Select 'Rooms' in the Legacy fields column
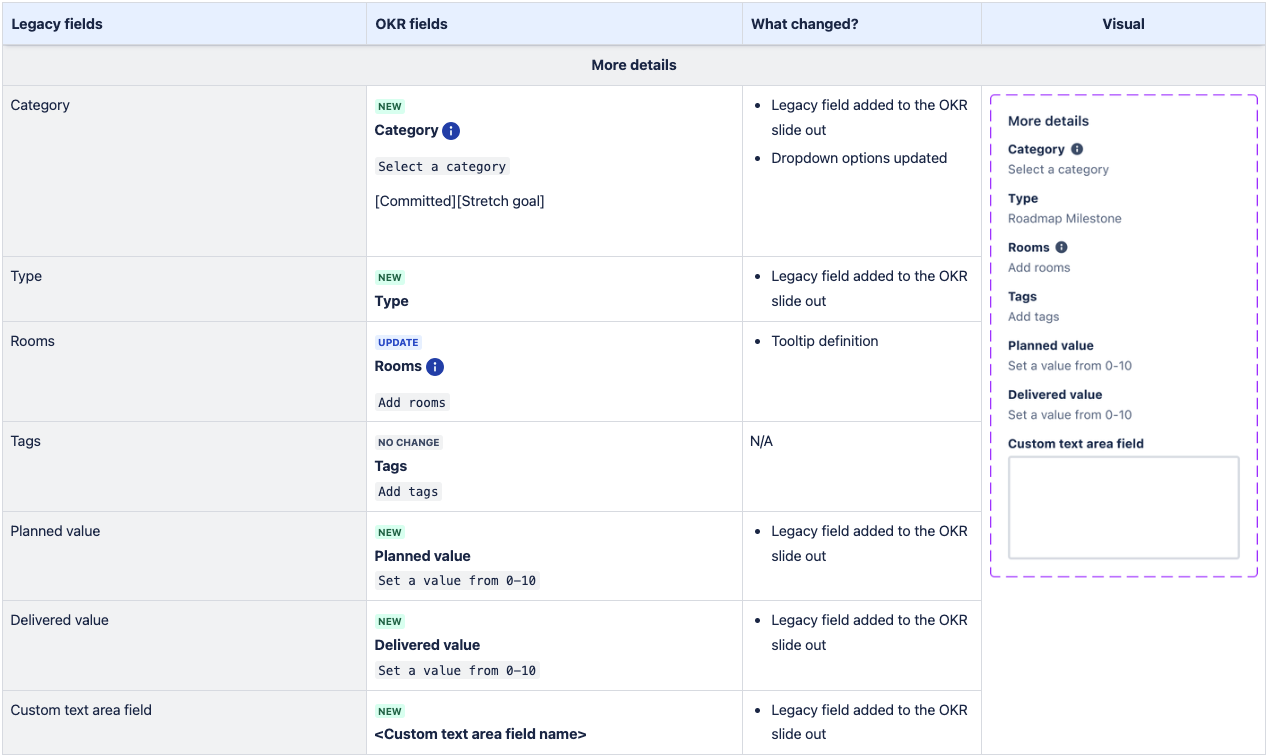The image size is (1266, 755). coord(33,341)
